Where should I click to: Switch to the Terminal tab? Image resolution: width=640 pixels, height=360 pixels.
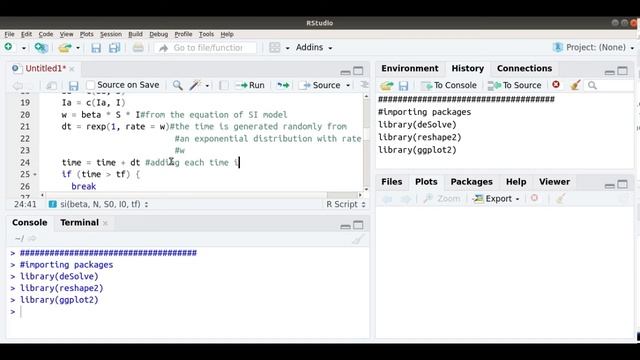pyautogui.click(x=80, y=222)
